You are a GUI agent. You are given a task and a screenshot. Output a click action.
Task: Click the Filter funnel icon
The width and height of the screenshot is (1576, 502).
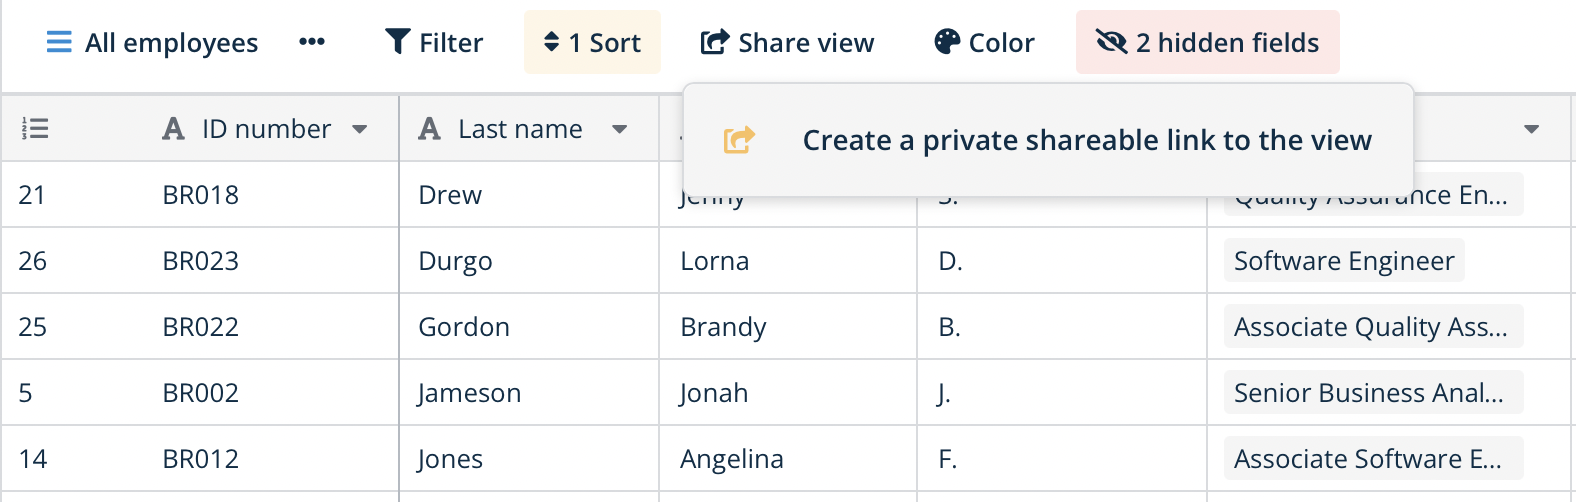pyautogui.click(x=398, y=42)
